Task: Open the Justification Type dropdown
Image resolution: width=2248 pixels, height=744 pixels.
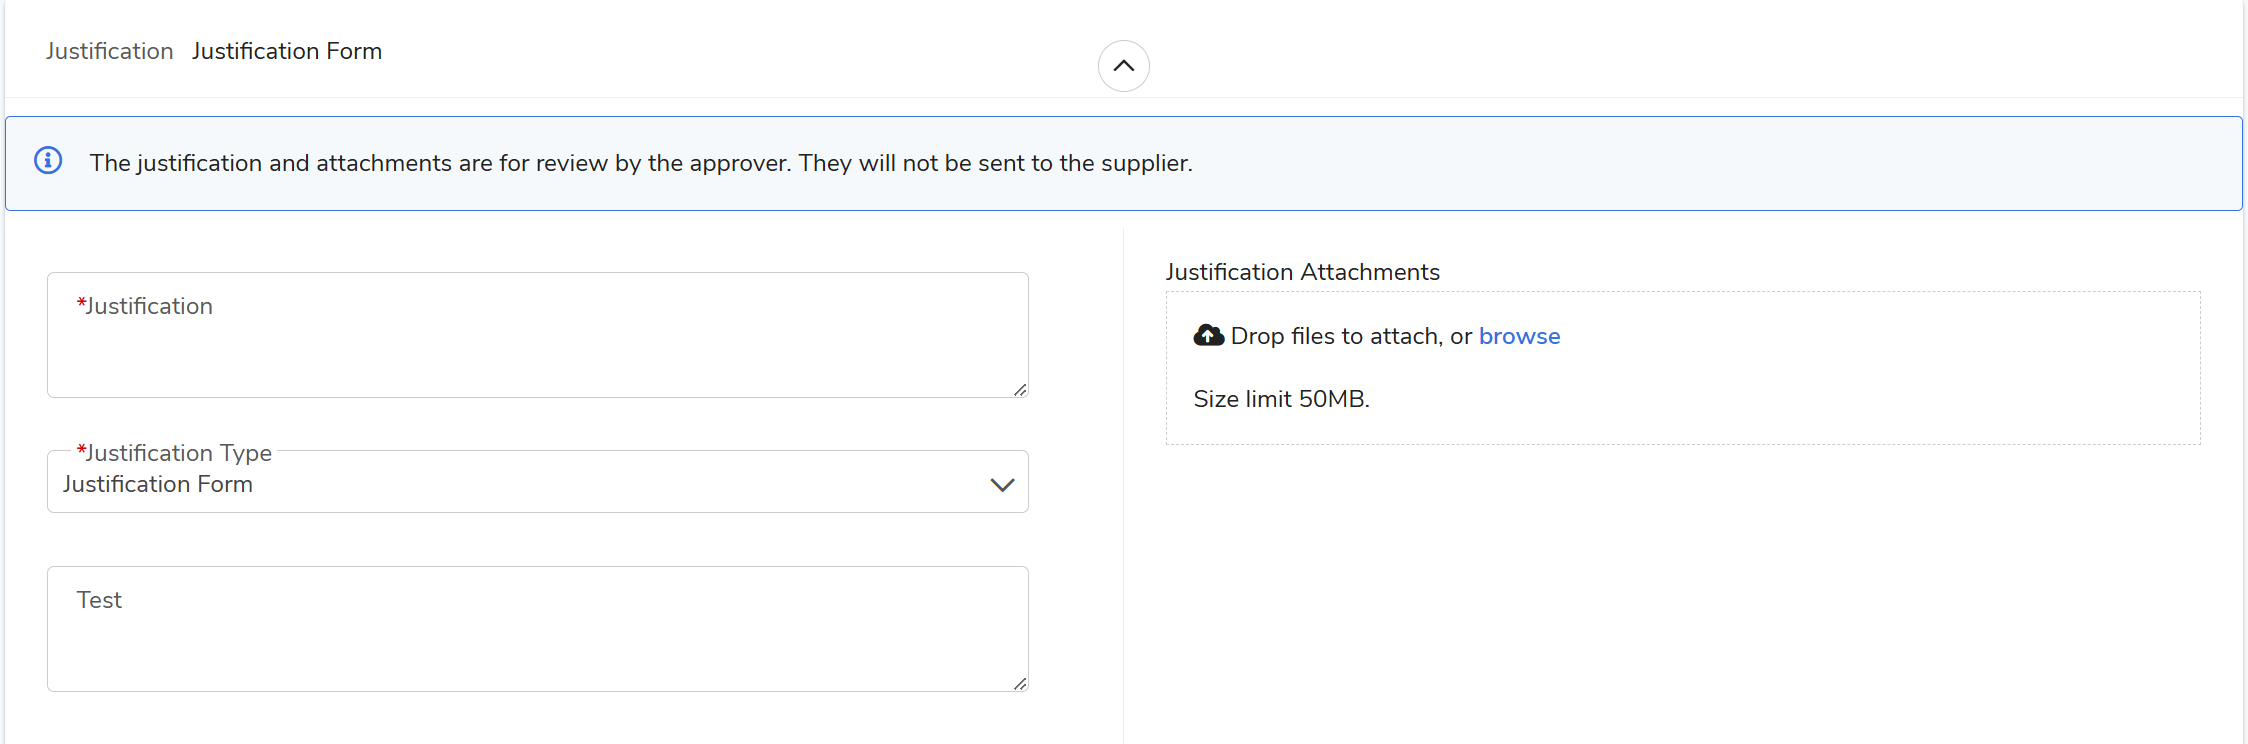Action: click(x=537, y=484)
